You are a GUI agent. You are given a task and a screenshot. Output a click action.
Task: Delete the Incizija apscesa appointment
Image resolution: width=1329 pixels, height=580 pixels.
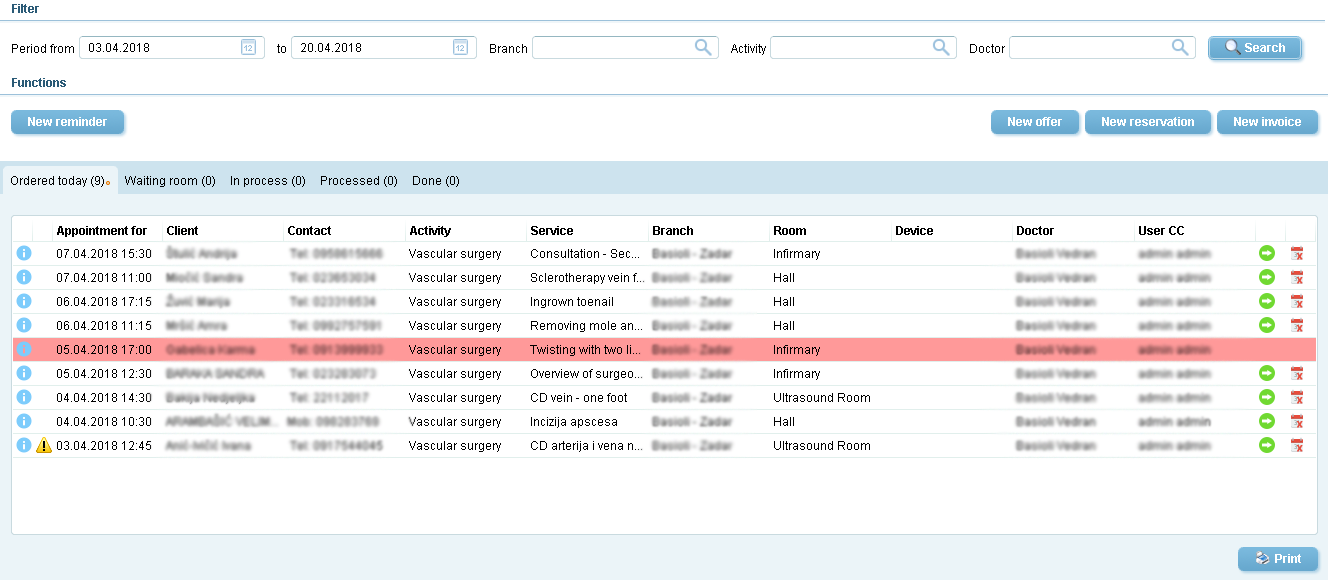pos(1297,422)
